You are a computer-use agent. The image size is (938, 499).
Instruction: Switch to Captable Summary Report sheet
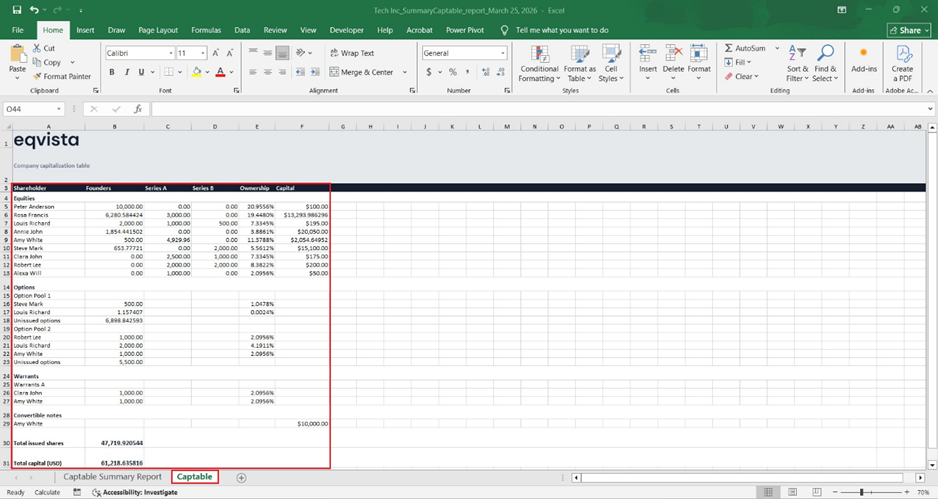[x=112, y=477]
